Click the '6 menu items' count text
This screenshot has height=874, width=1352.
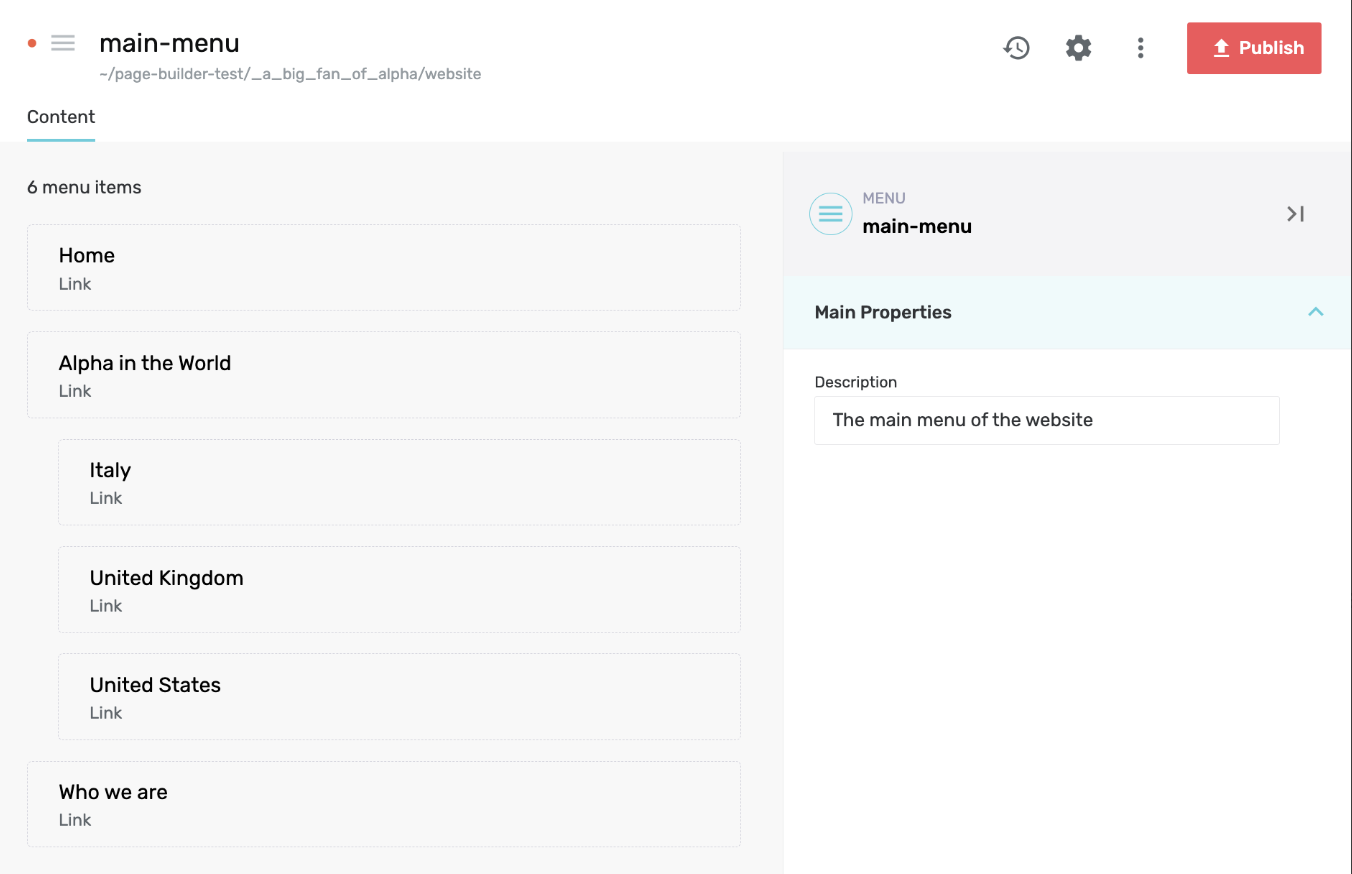point(84,187)
